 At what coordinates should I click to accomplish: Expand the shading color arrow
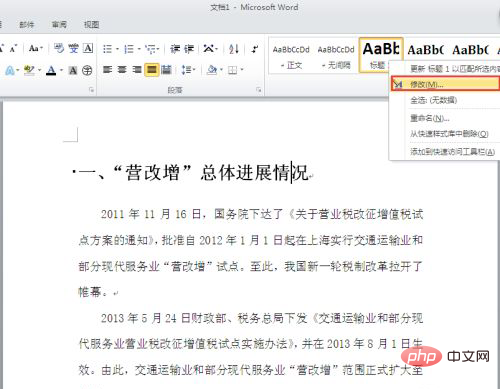221,70
